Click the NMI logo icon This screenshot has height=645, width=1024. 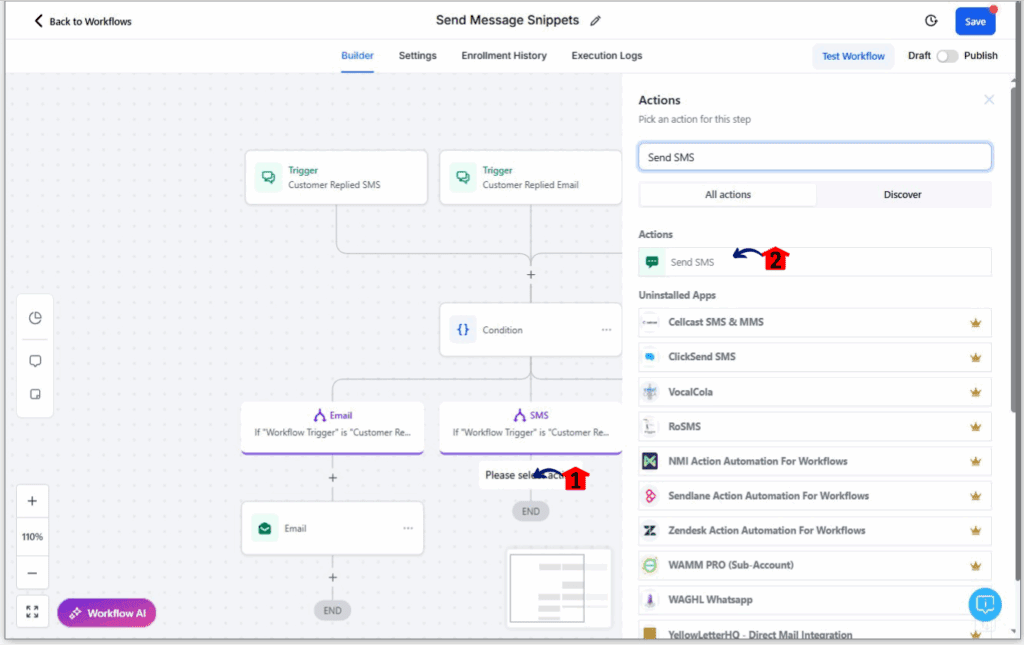(x=650, y=461)
